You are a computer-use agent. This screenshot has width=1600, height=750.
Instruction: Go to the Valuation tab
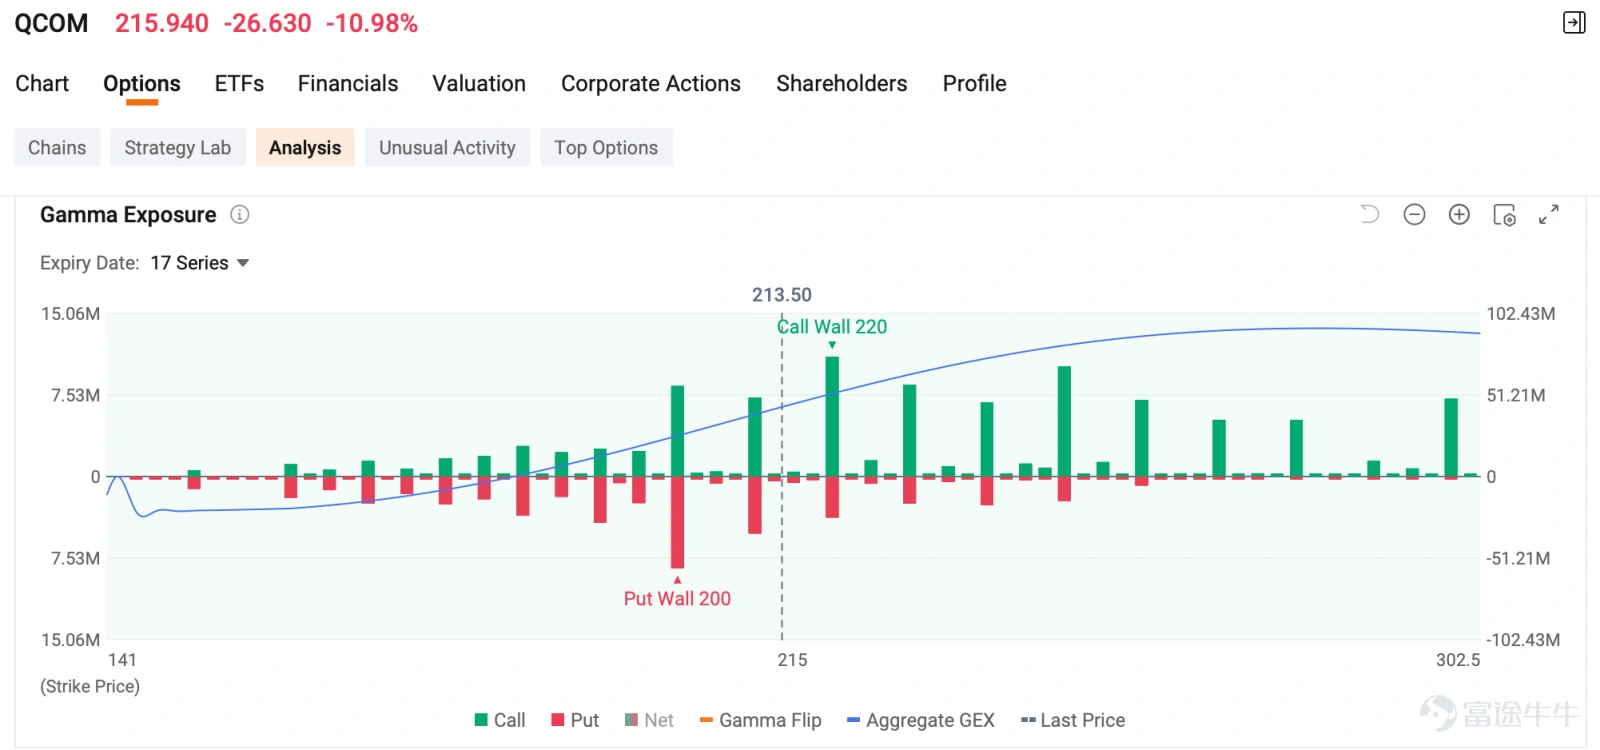pyautogui.click(x=479, y=84)
